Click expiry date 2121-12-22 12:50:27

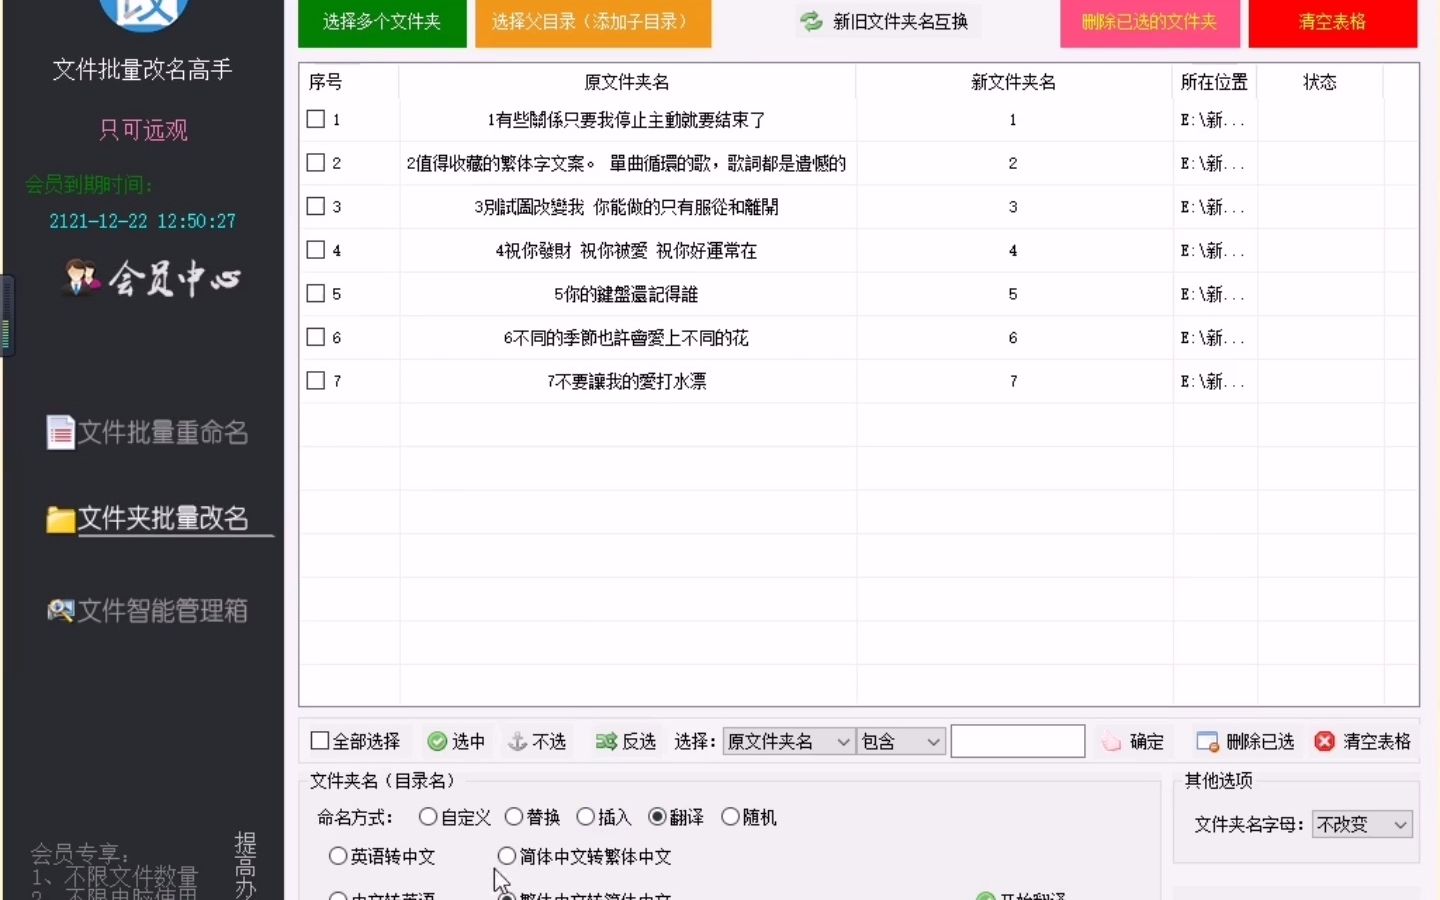[x=143, y=221]
